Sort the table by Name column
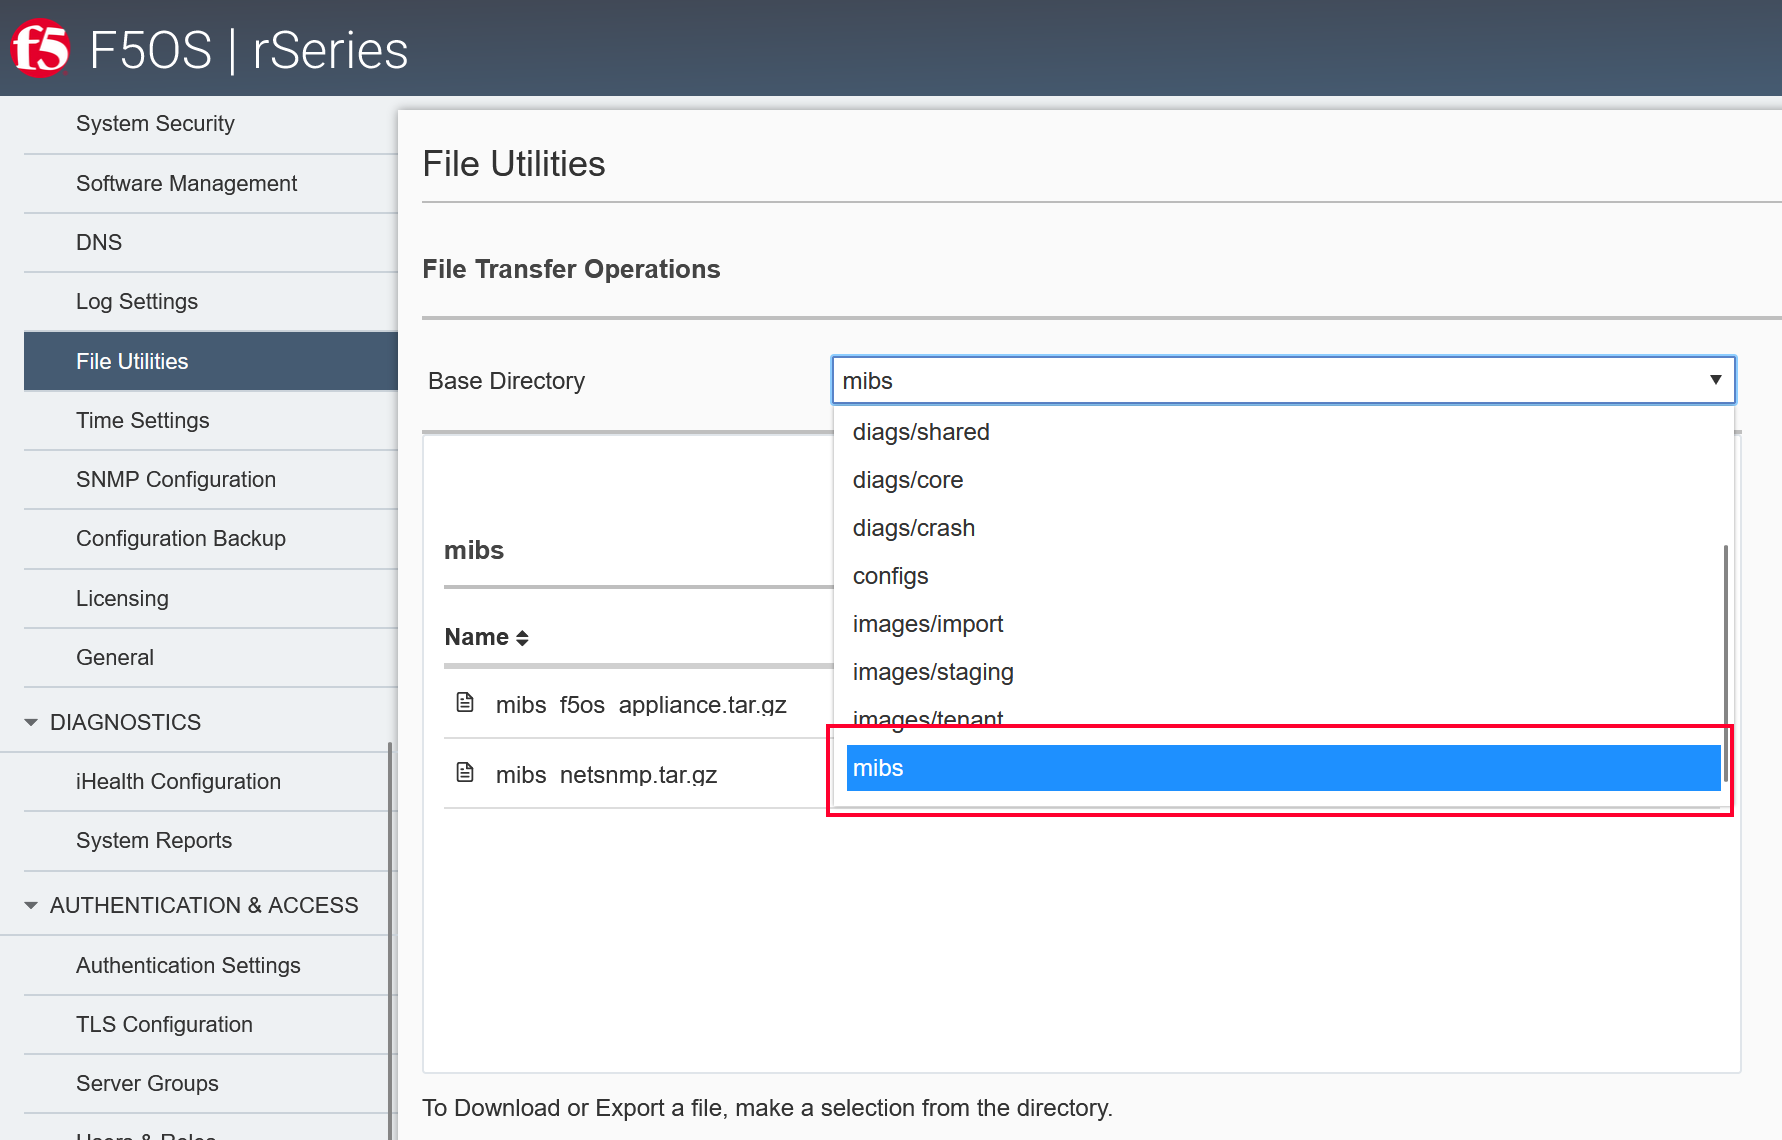 coord(487,637)
